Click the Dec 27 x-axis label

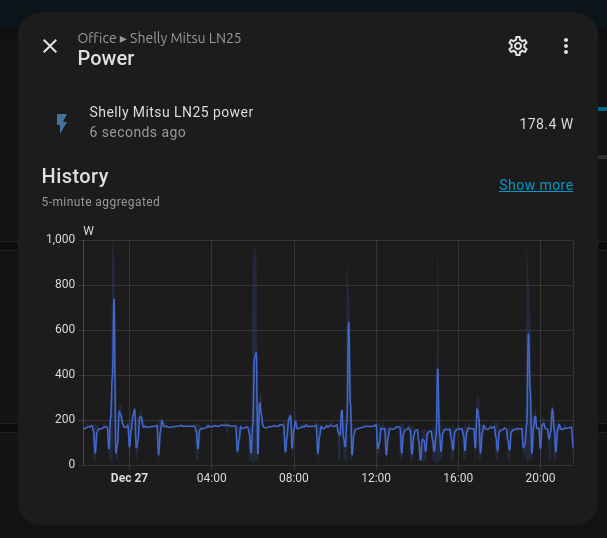pyautogui.click(x=129, y=478)
